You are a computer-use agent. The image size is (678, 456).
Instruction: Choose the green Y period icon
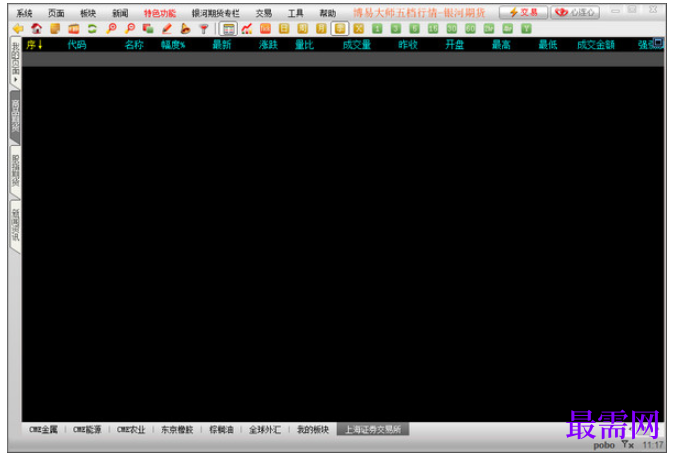[526, 29]
